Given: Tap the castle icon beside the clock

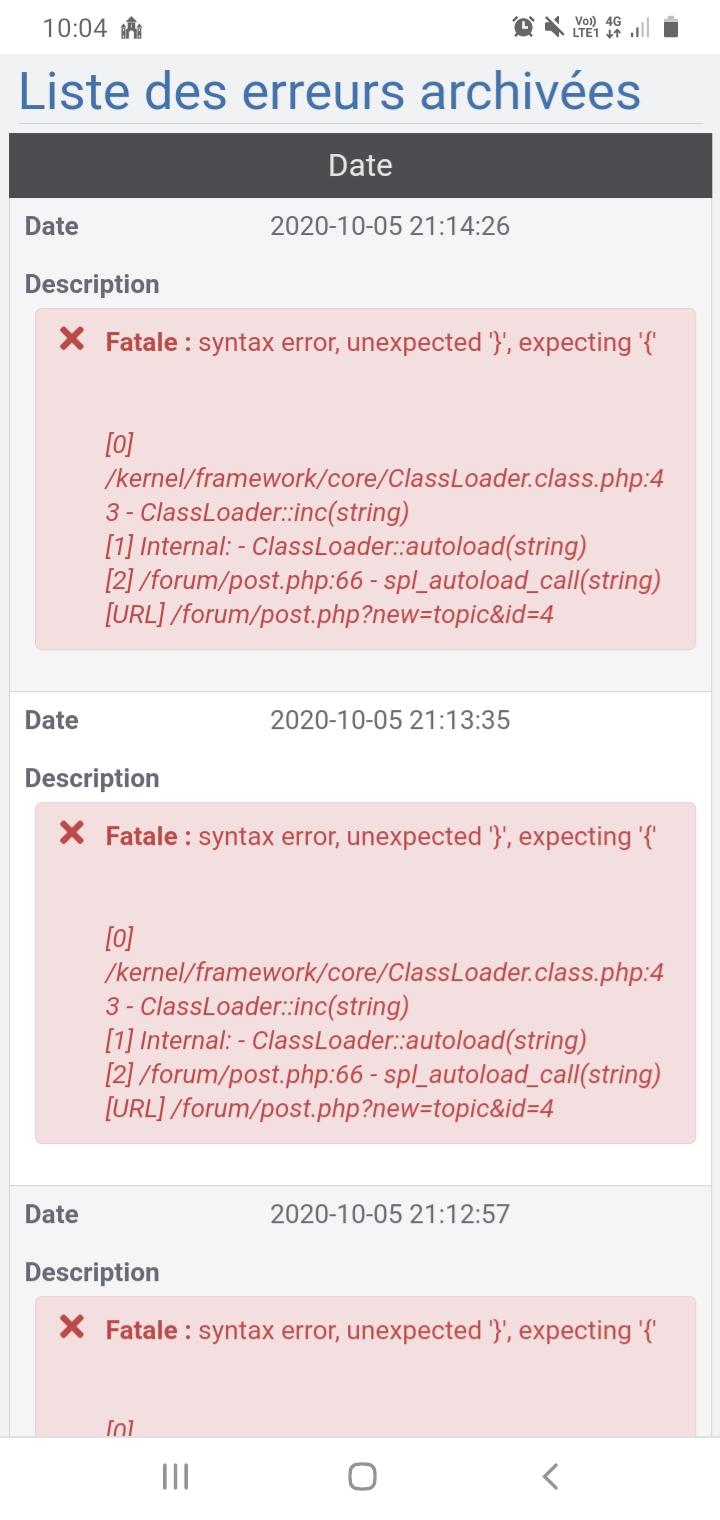Looking at the screenshot, I should [129, 28].
